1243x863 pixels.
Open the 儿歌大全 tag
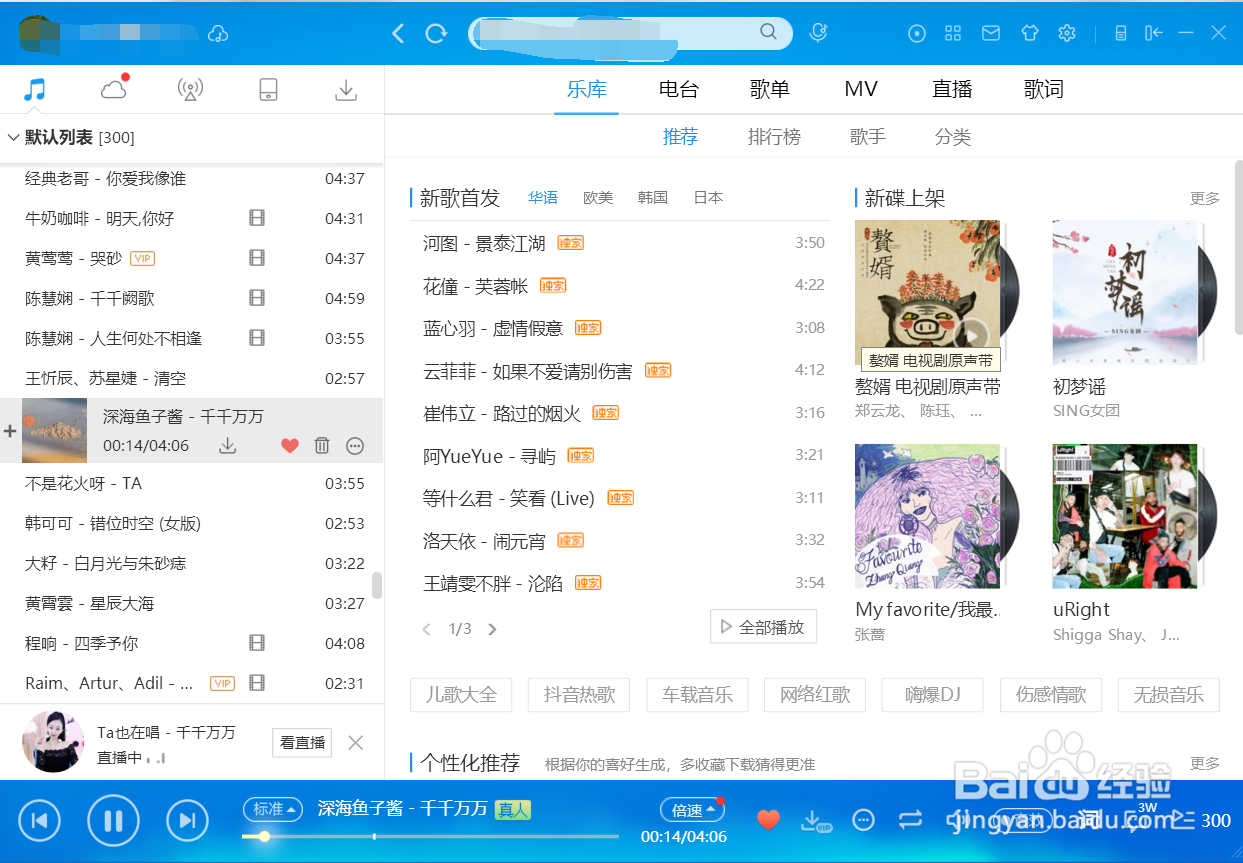(461, 694)
